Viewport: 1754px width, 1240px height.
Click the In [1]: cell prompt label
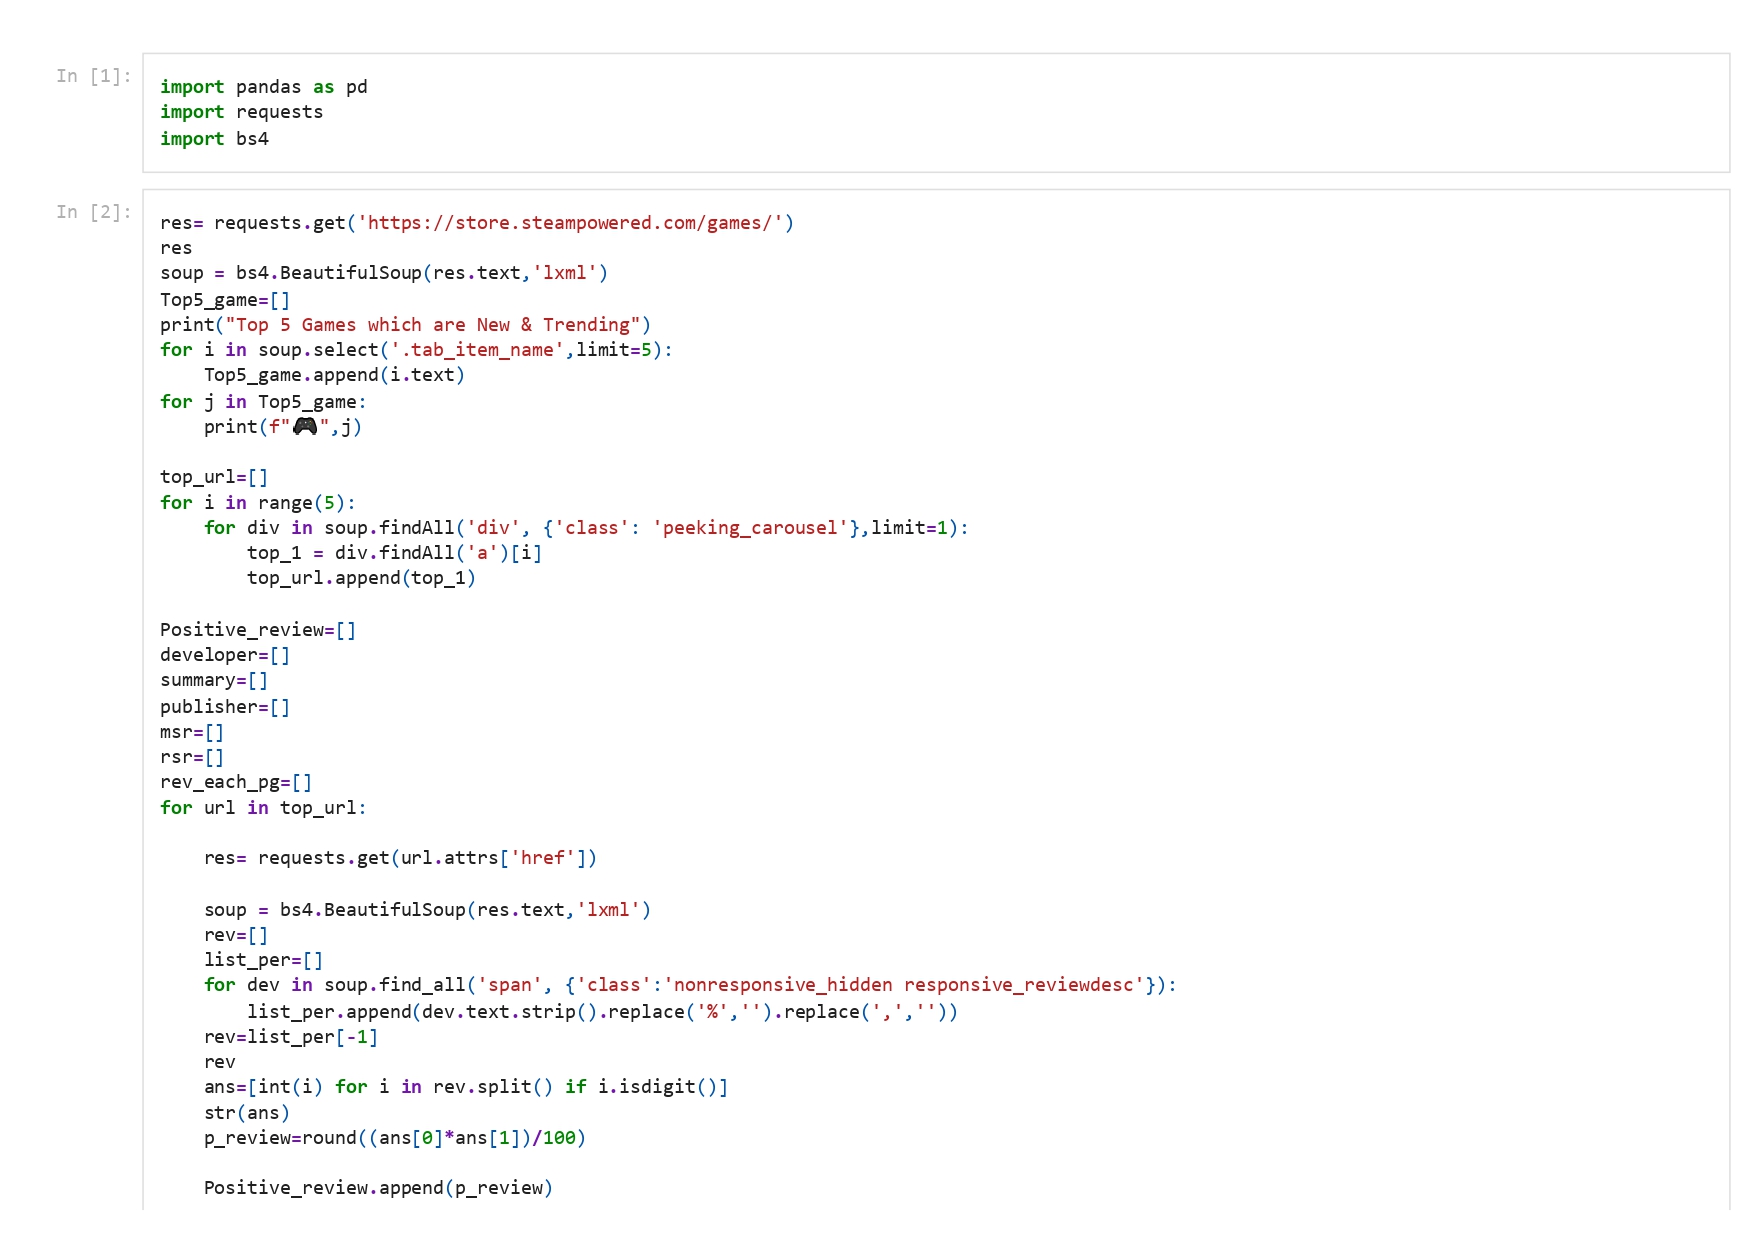pos(93,76)
